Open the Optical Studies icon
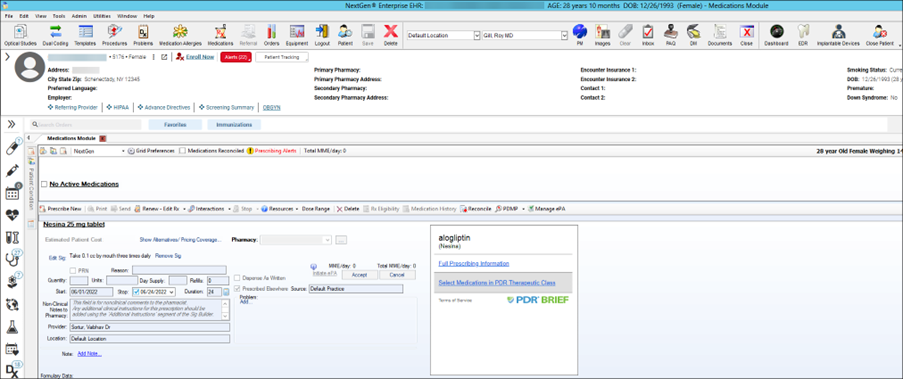Image resolution: width=903 pixels, height=379 pixels. coord(20,35)
